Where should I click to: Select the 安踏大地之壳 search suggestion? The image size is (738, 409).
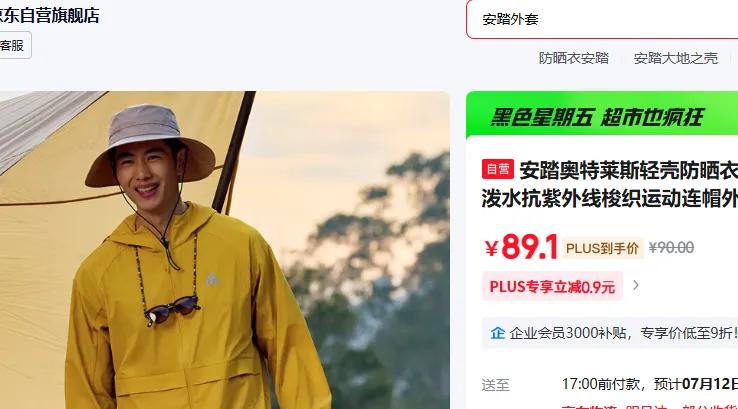675,58
